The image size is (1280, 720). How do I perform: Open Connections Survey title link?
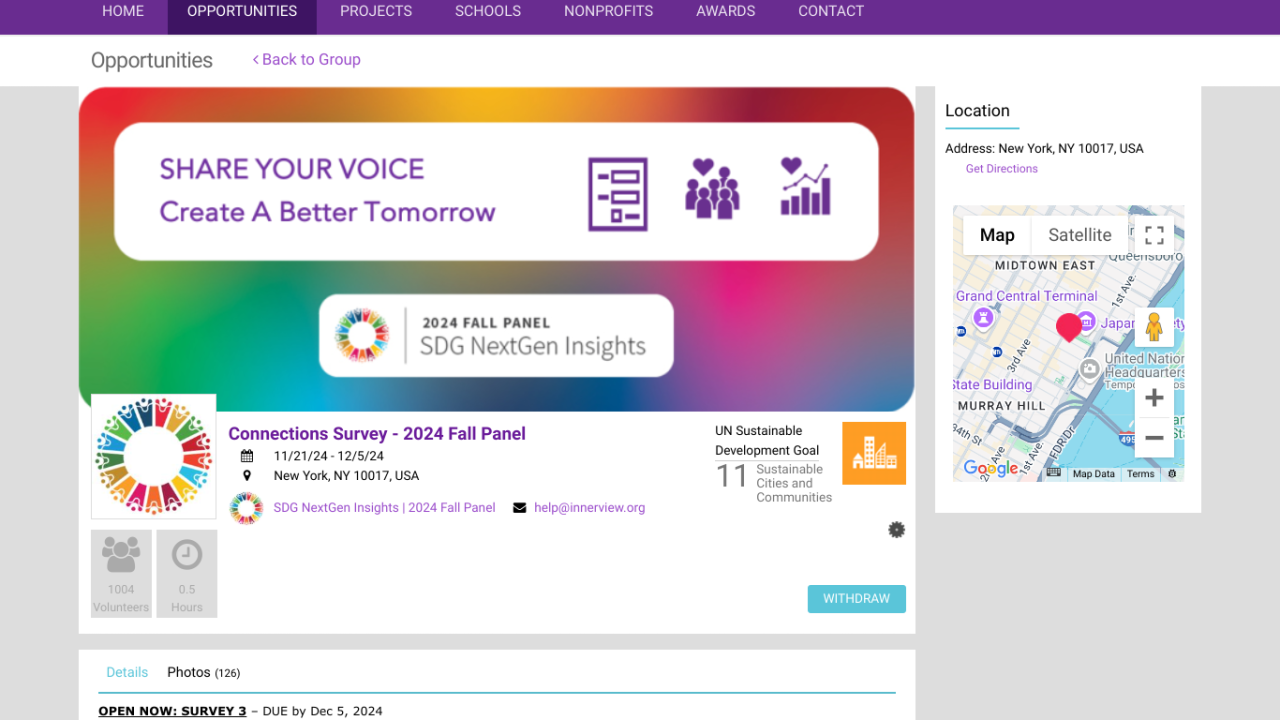[377, 434]
